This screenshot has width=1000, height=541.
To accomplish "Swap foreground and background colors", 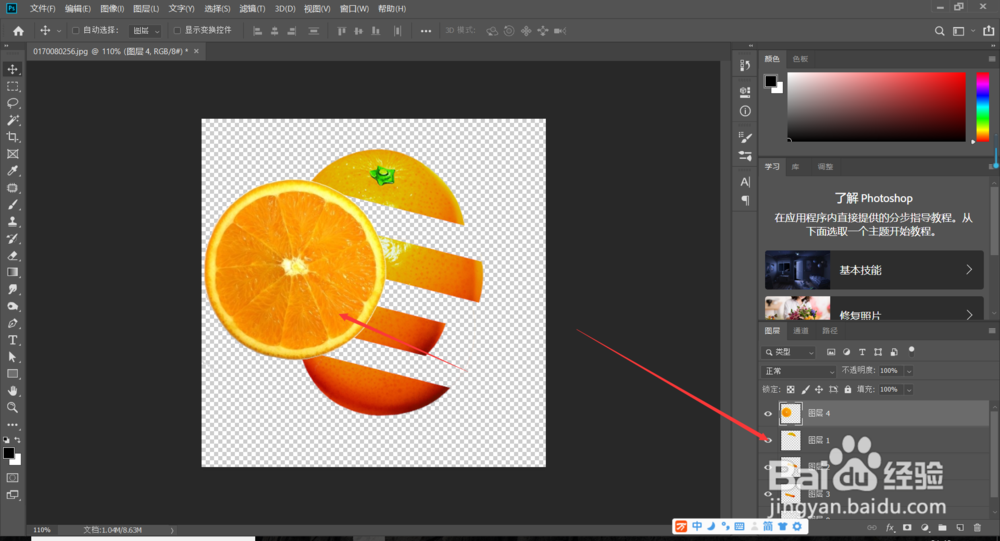I will coord(17,440).
